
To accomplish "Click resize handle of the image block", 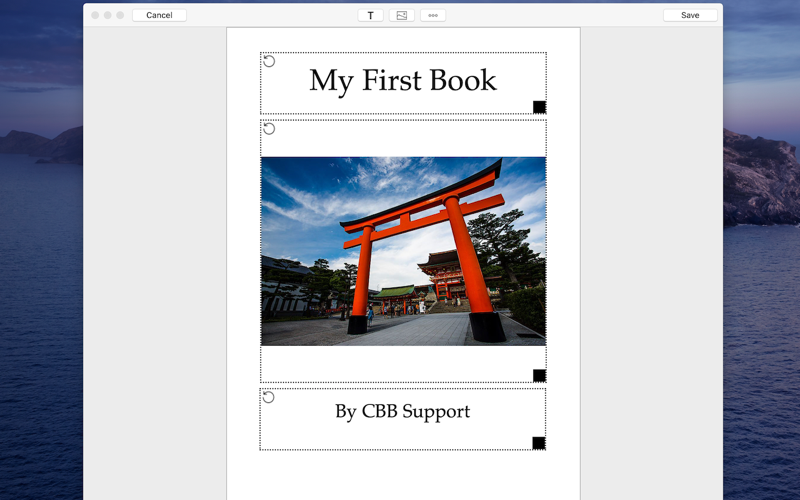I will click(539, 376).
